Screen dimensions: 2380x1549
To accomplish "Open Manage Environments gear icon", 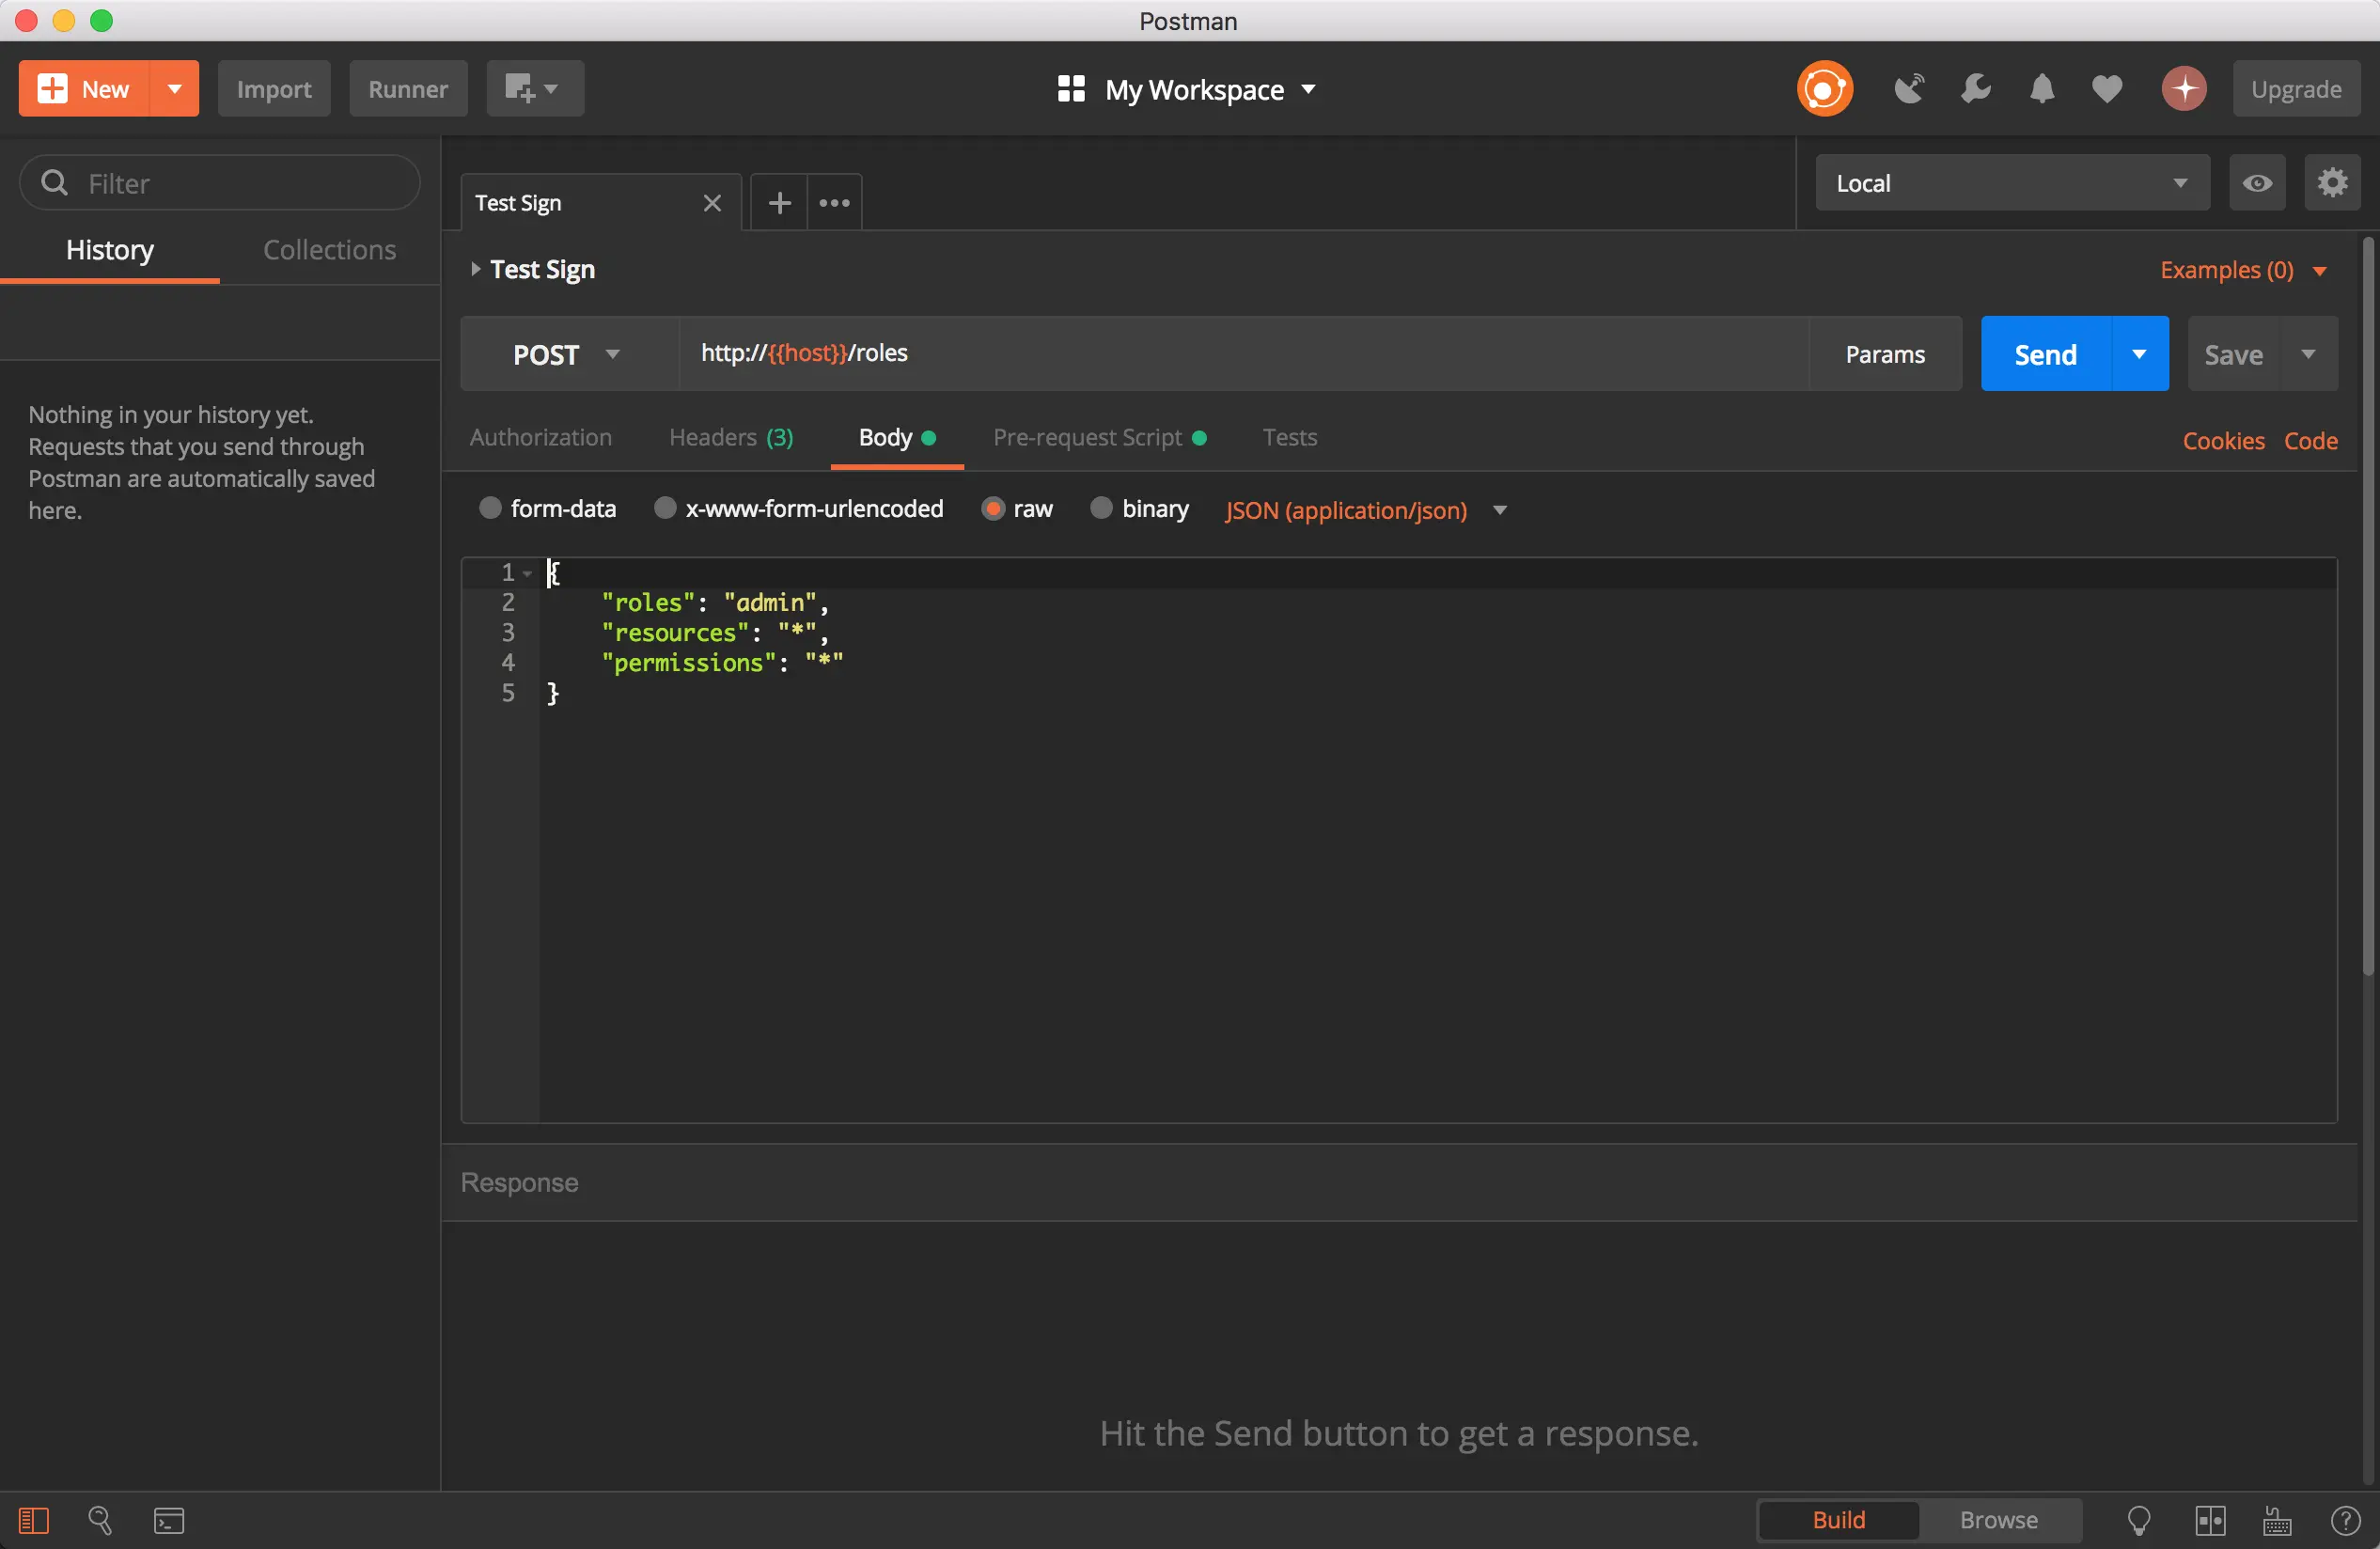I will coord(2332,183).
